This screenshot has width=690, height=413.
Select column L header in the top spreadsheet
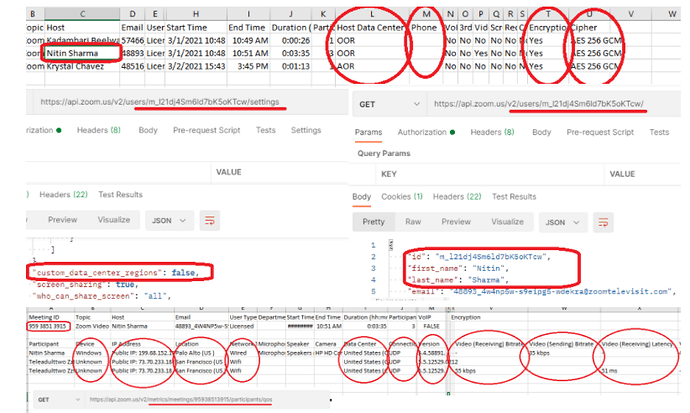click(372, 14)
